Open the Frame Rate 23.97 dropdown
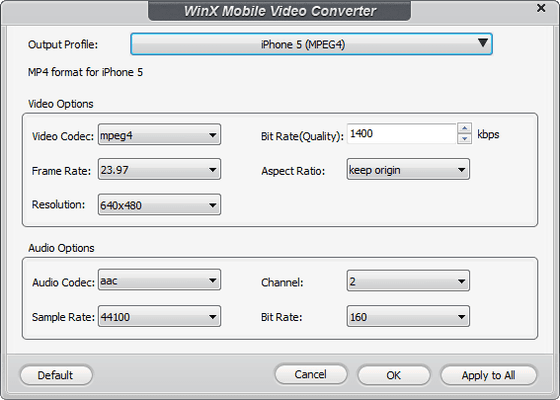This screenshot has width=560, height=400. tap(159, 169)
